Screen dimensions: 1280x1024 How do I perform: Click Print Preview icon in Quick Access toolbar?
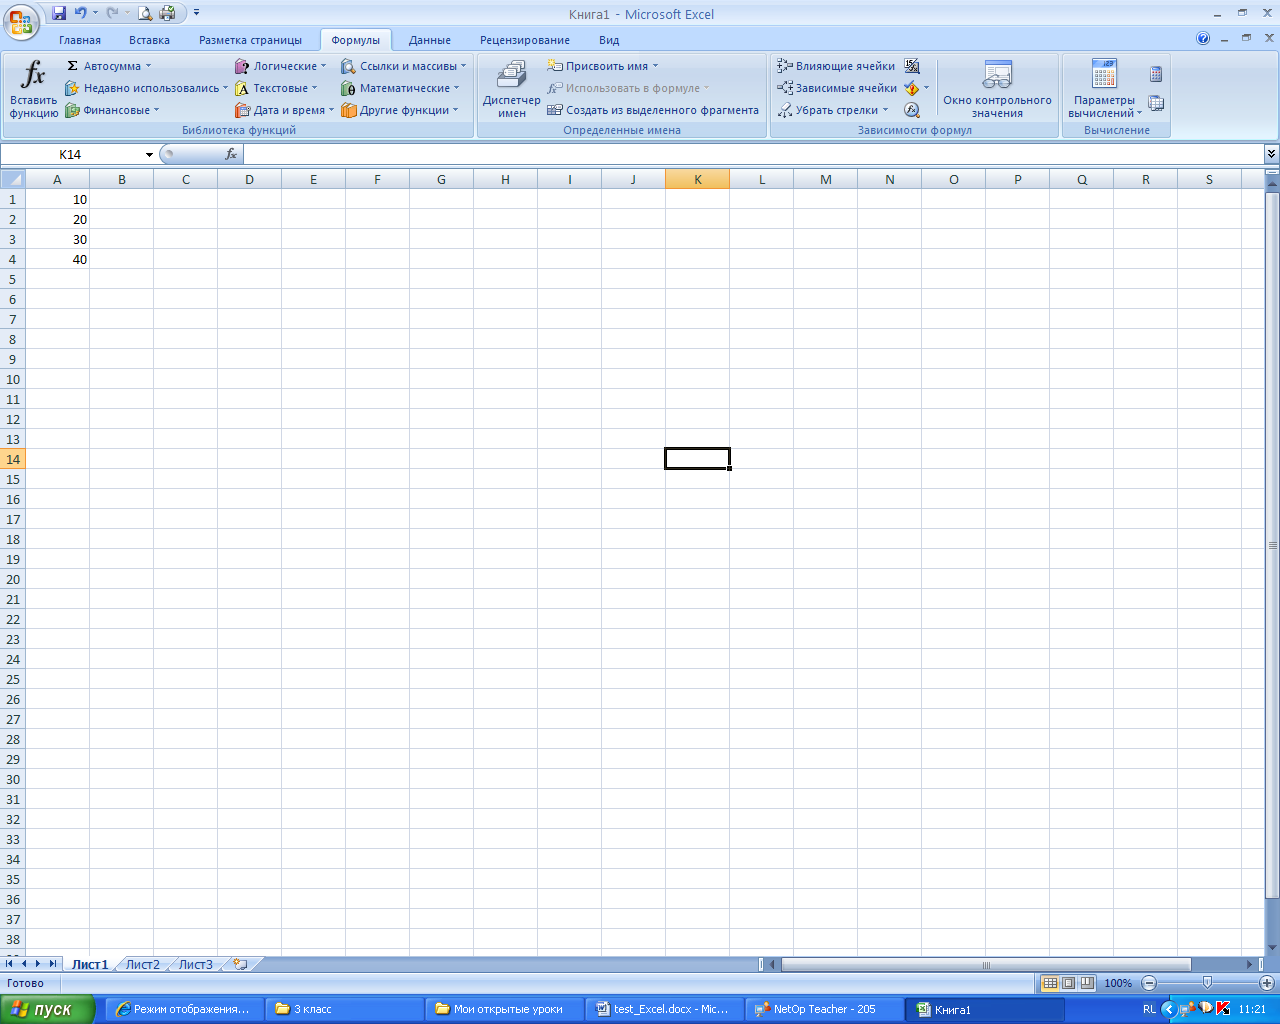point(145,14)
